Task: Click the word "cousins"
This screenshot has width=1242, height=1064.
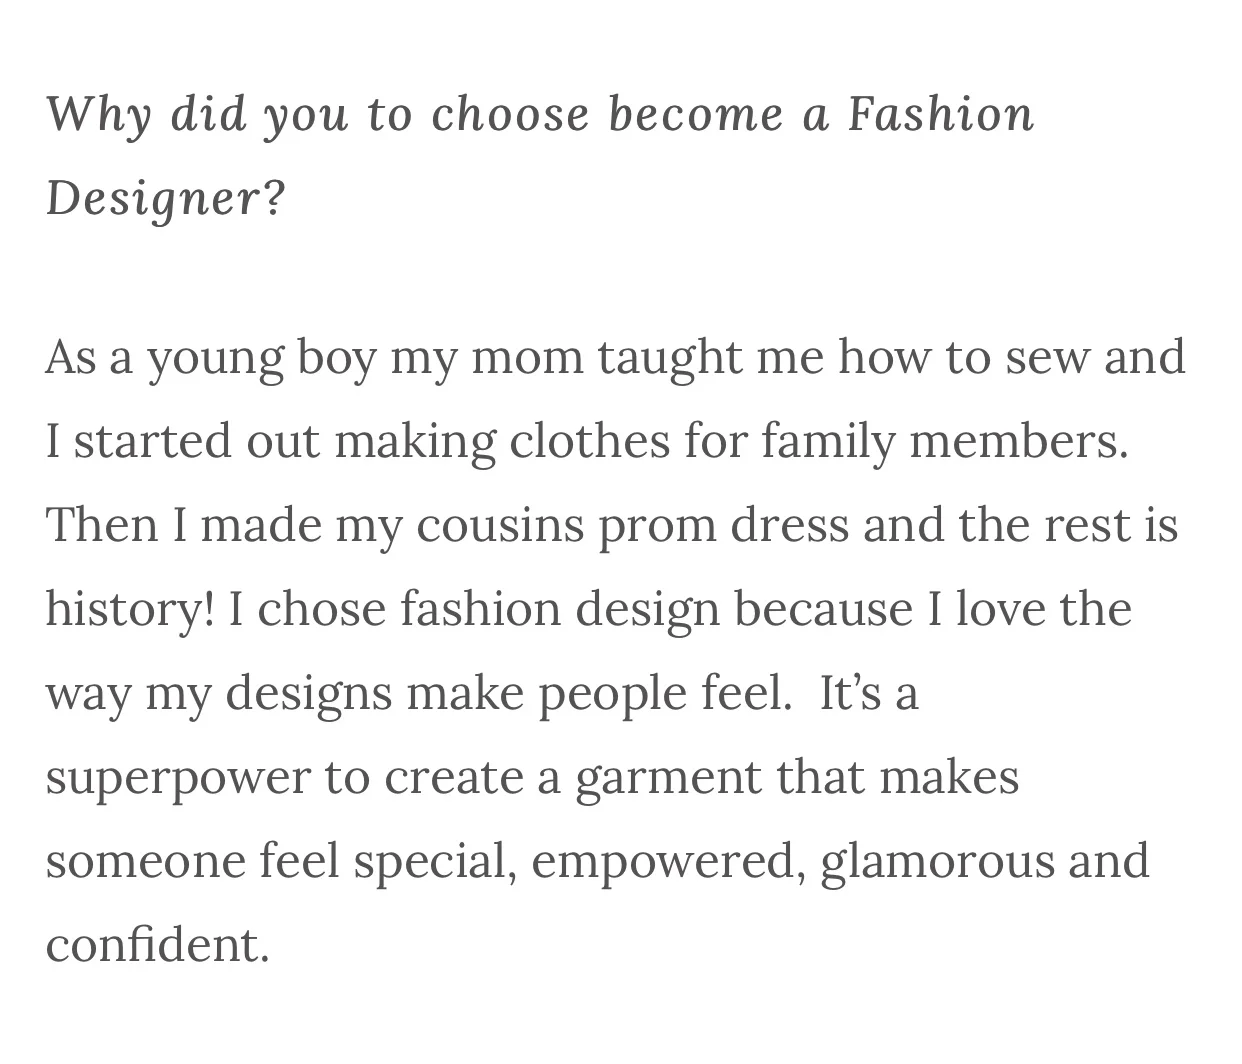Action: click(500, 526)
